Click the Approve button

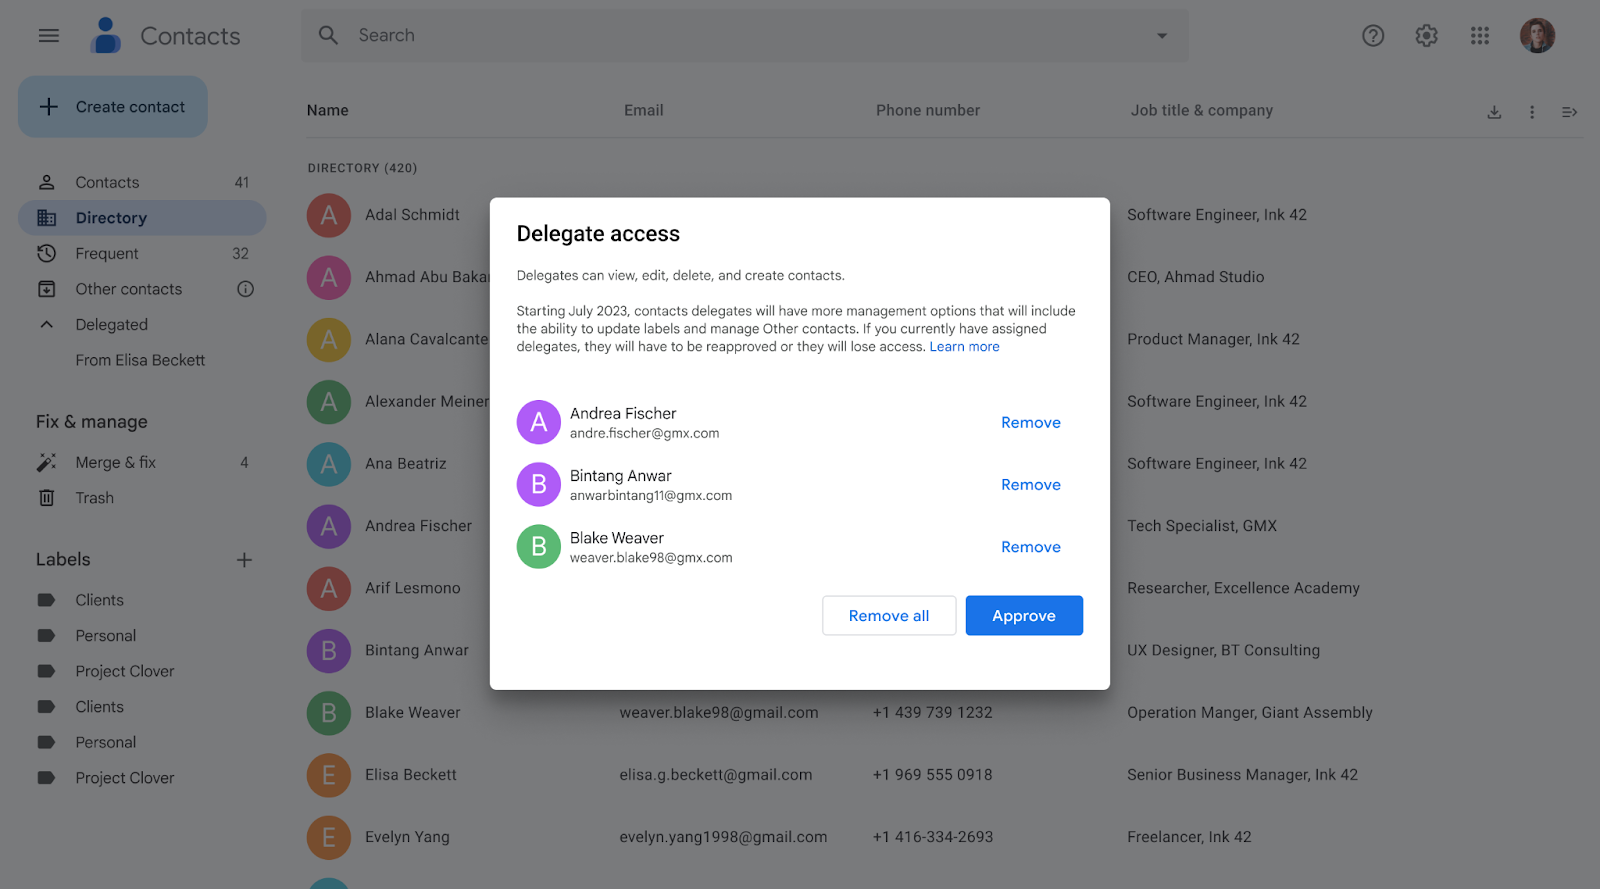(1023, 616)
